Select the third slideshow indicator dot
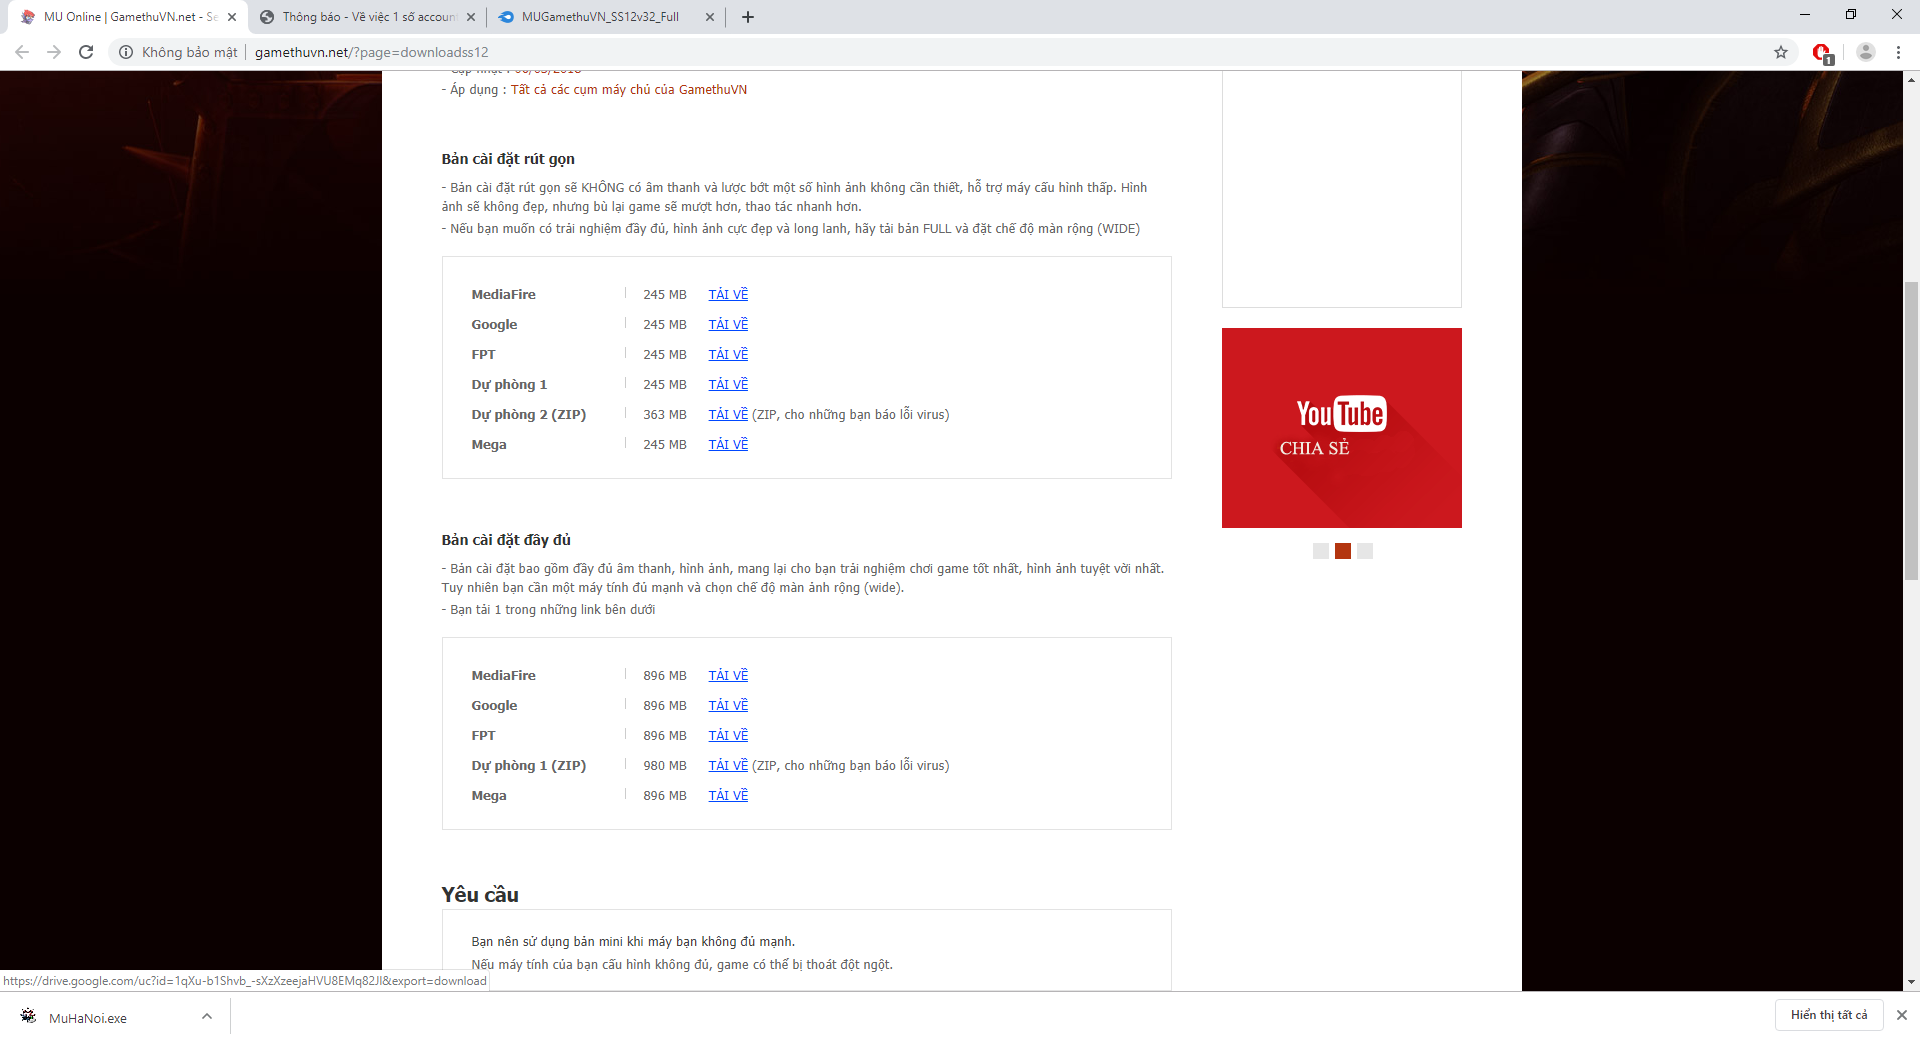This screenshot has width=1920, height=1040. point(1365,551)
